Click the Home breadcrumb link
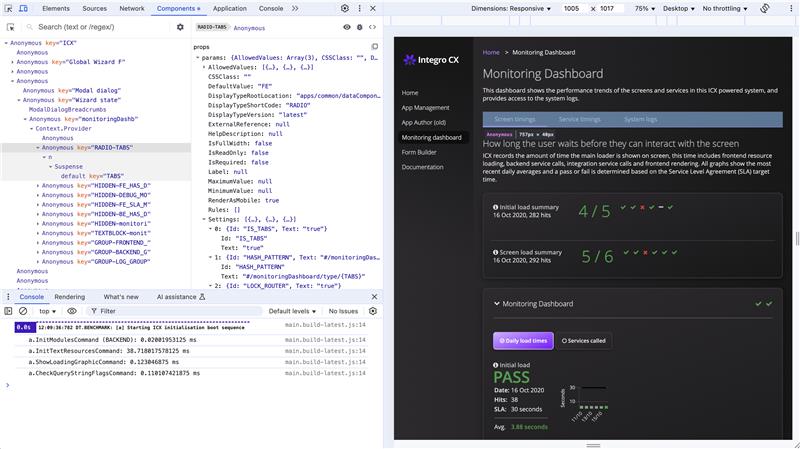 (x=491, y=51)
